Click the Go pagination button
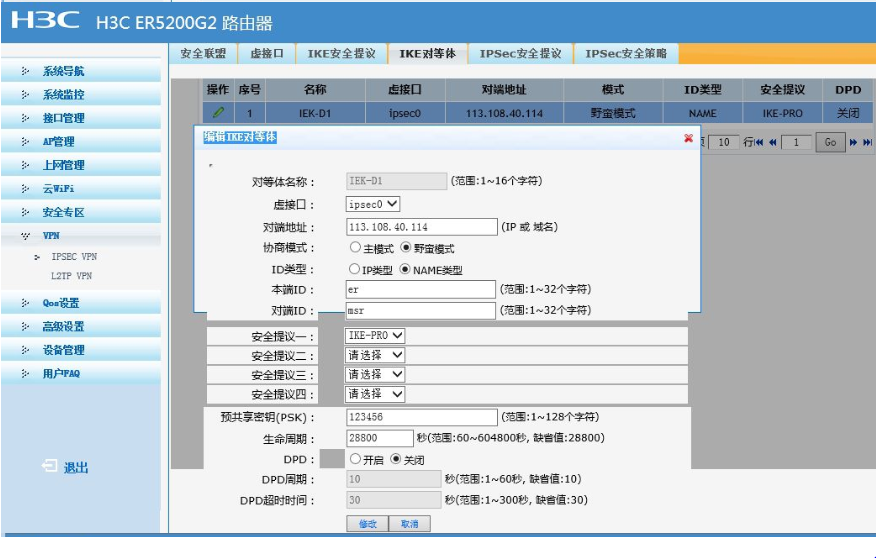The width and height of the screenshot is (876, 558). (x=830, y=142)
